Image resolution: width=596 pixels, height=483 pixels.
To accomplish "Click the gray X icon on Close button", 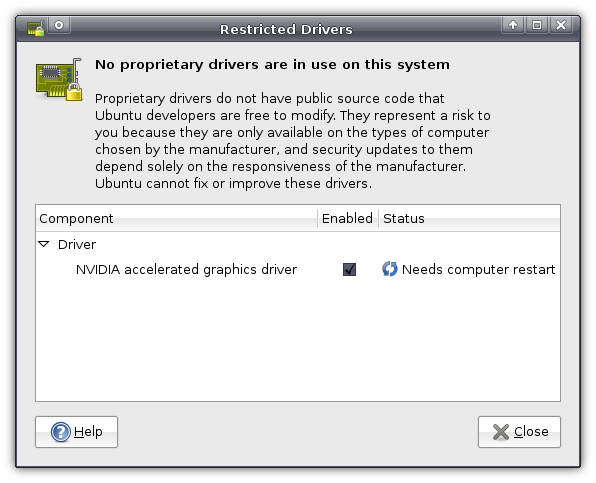I will [501, 432].
